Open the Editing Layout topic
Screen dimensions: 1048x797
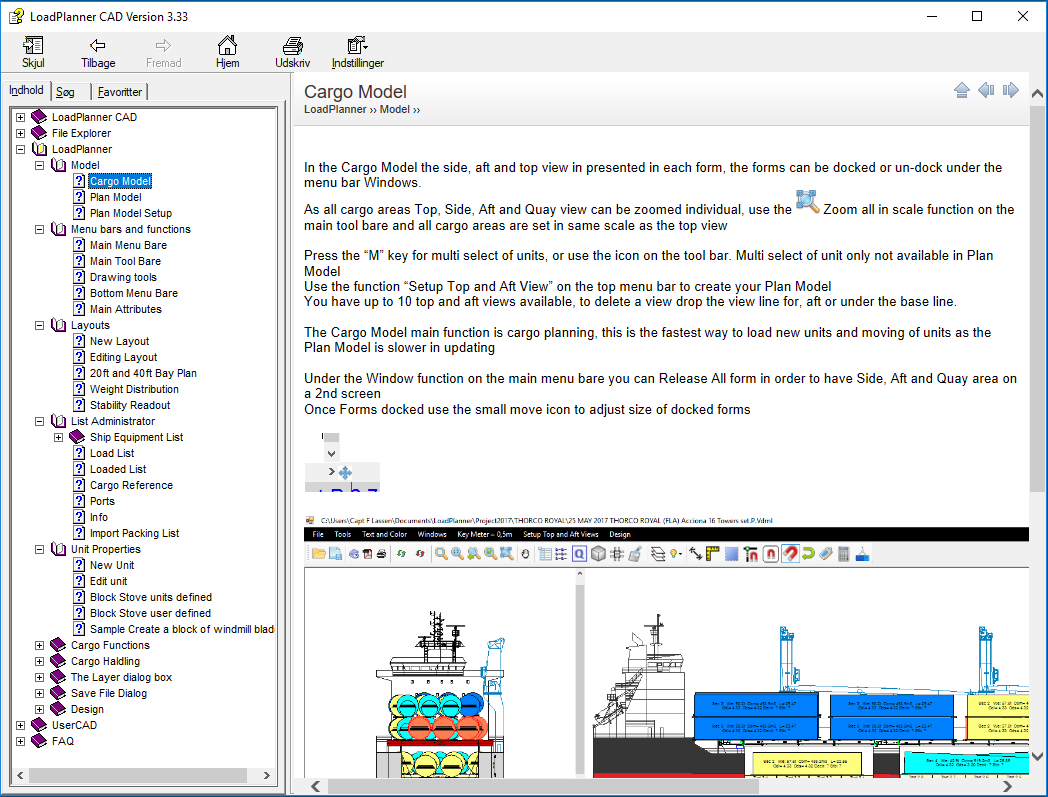coord(124,358)
